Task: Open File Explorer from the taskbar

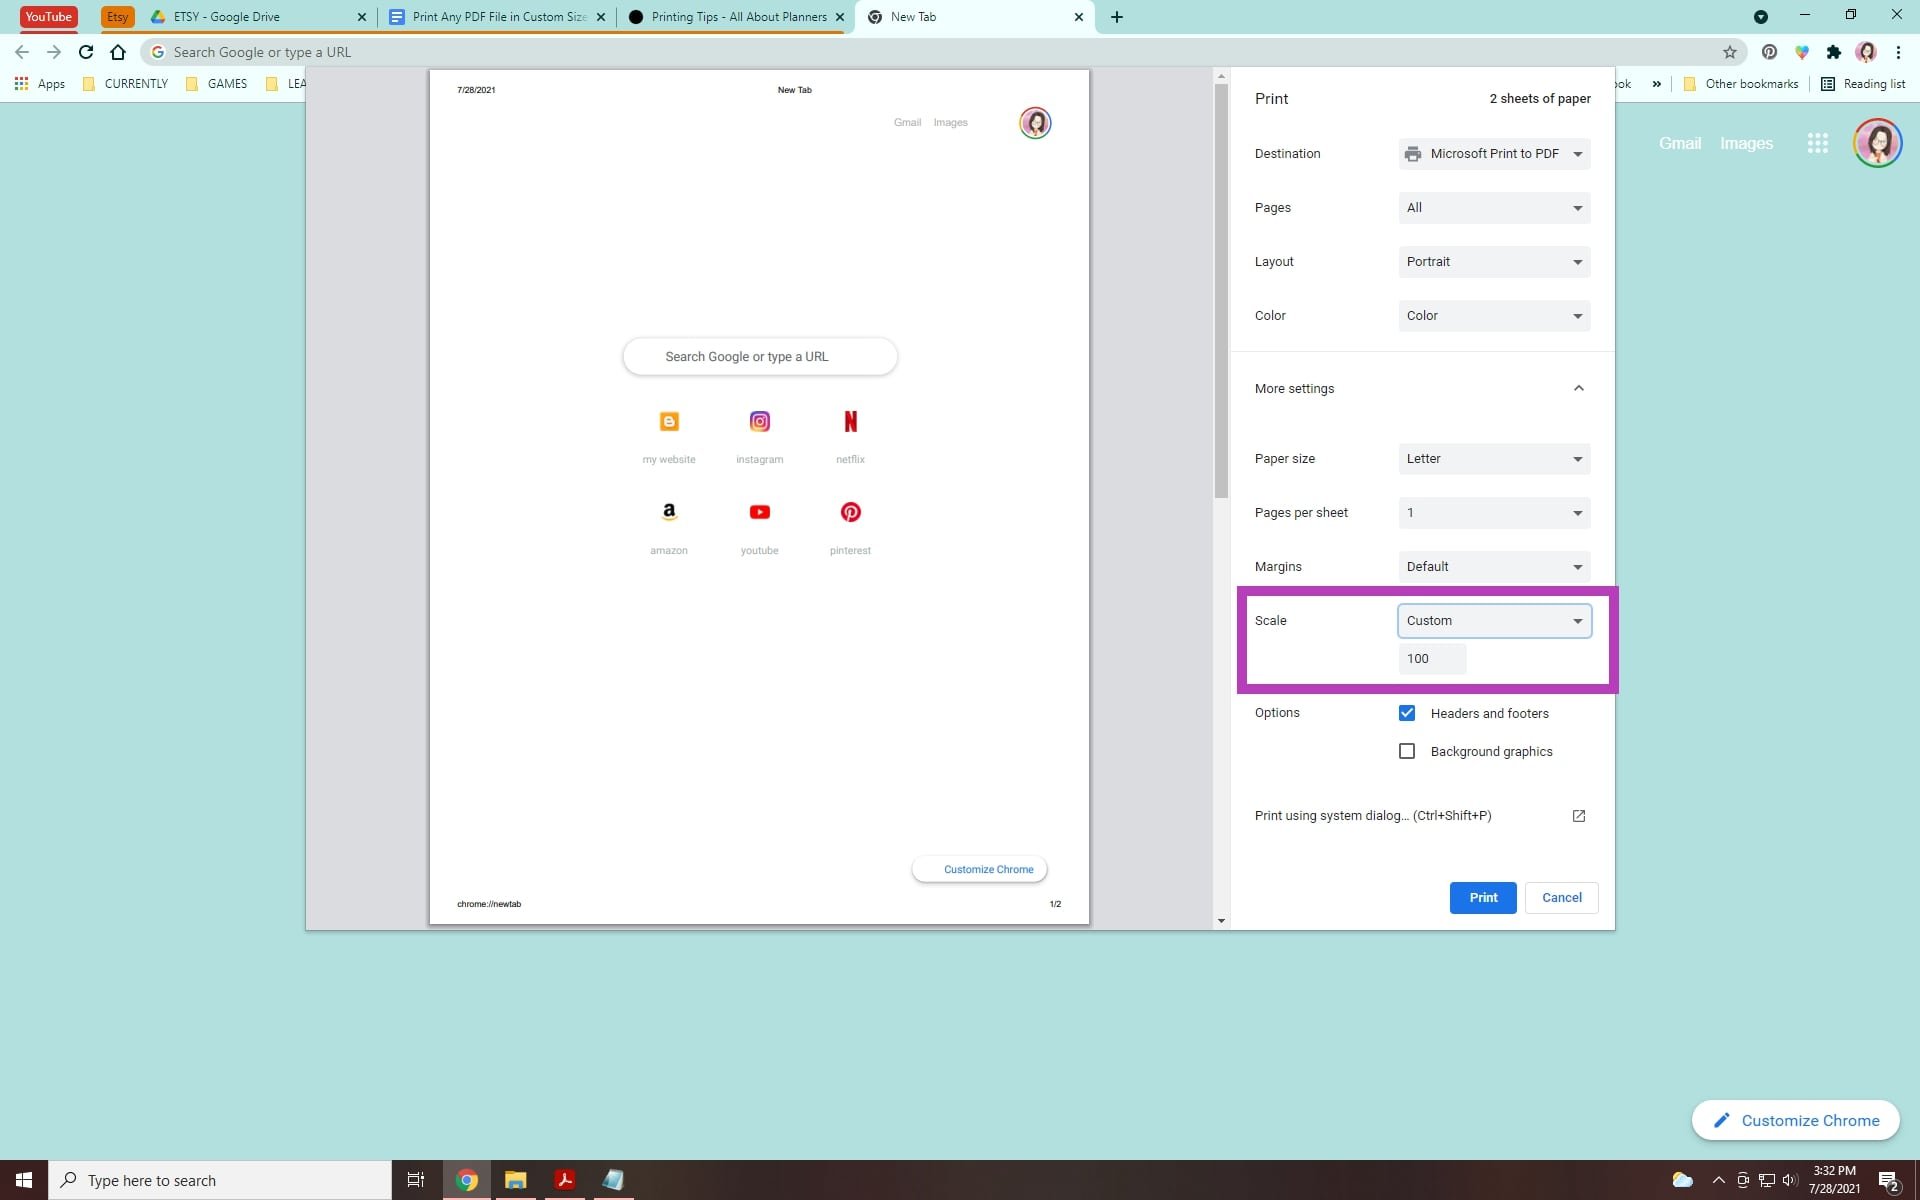Action: coord(515,1180)
